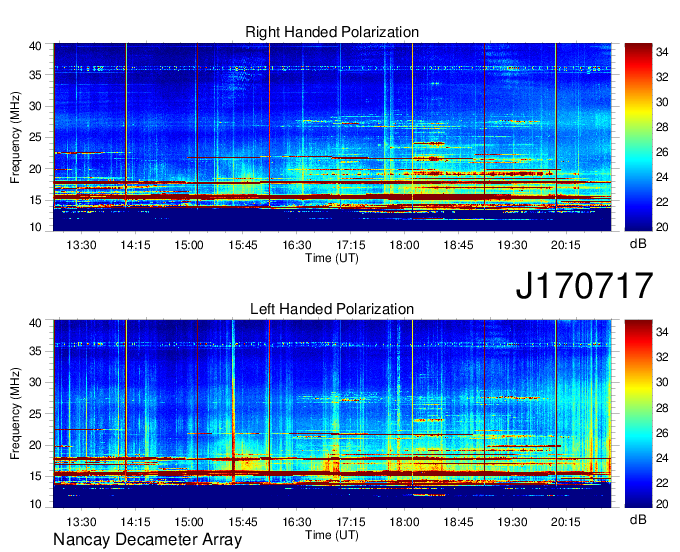Image resolution: width=680 pixels, height=552 pixels.
Task: Click the 20 value on the bottom color scale
Action: (x=662, y=504)
